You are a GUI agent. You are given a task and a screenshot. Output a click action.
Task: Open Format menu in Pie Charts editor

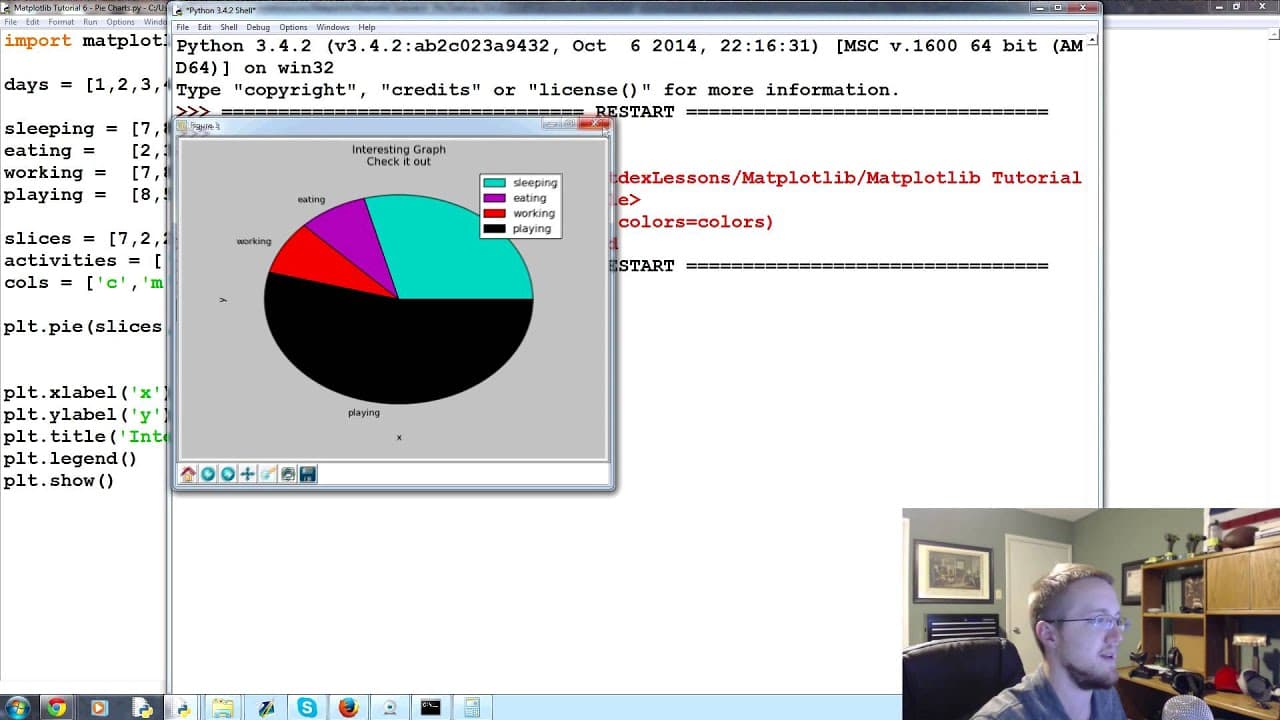(61, 22)
